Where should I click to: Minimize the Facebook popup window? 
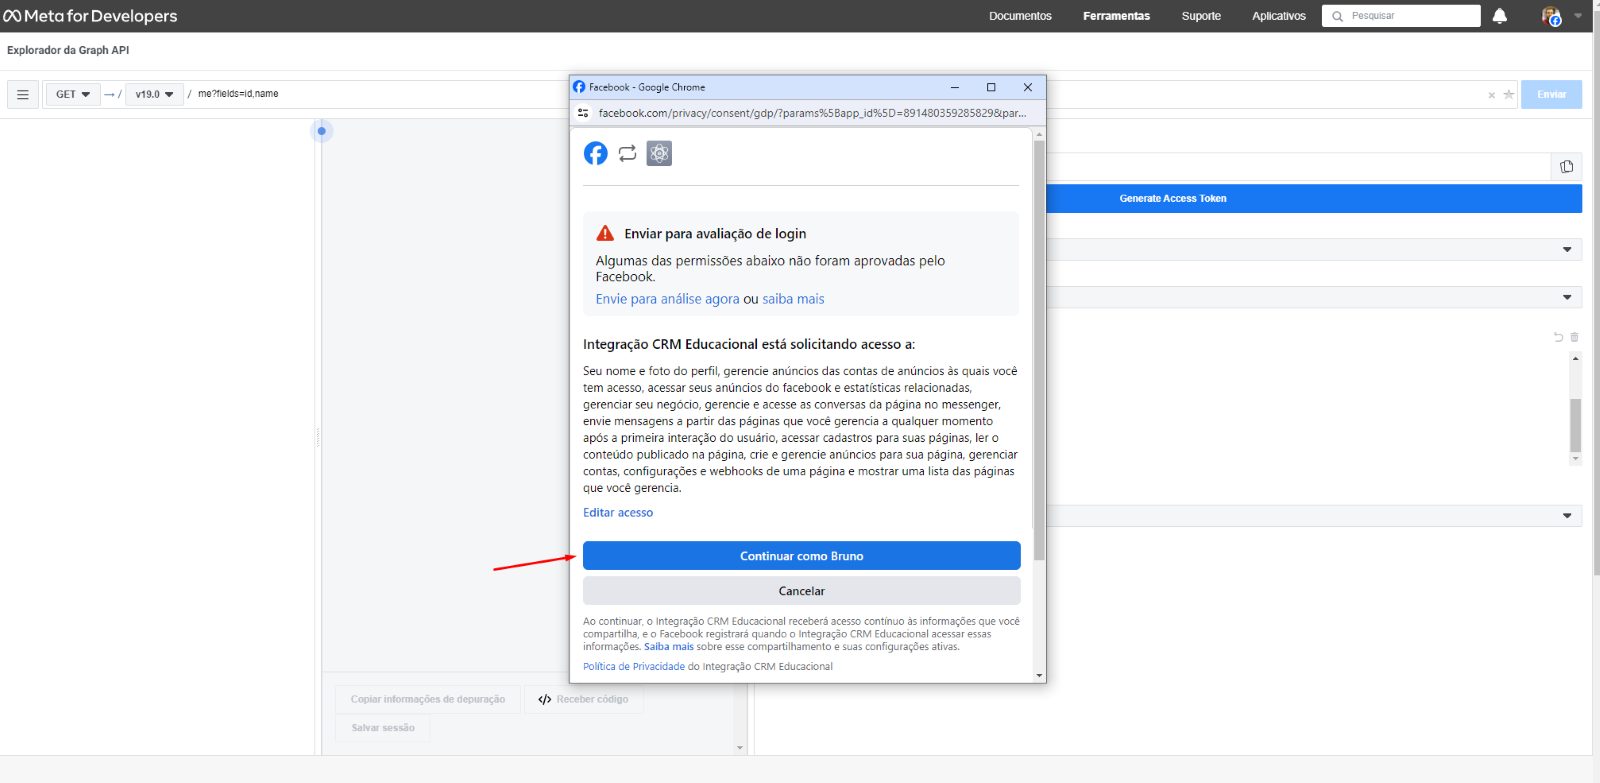955,87
